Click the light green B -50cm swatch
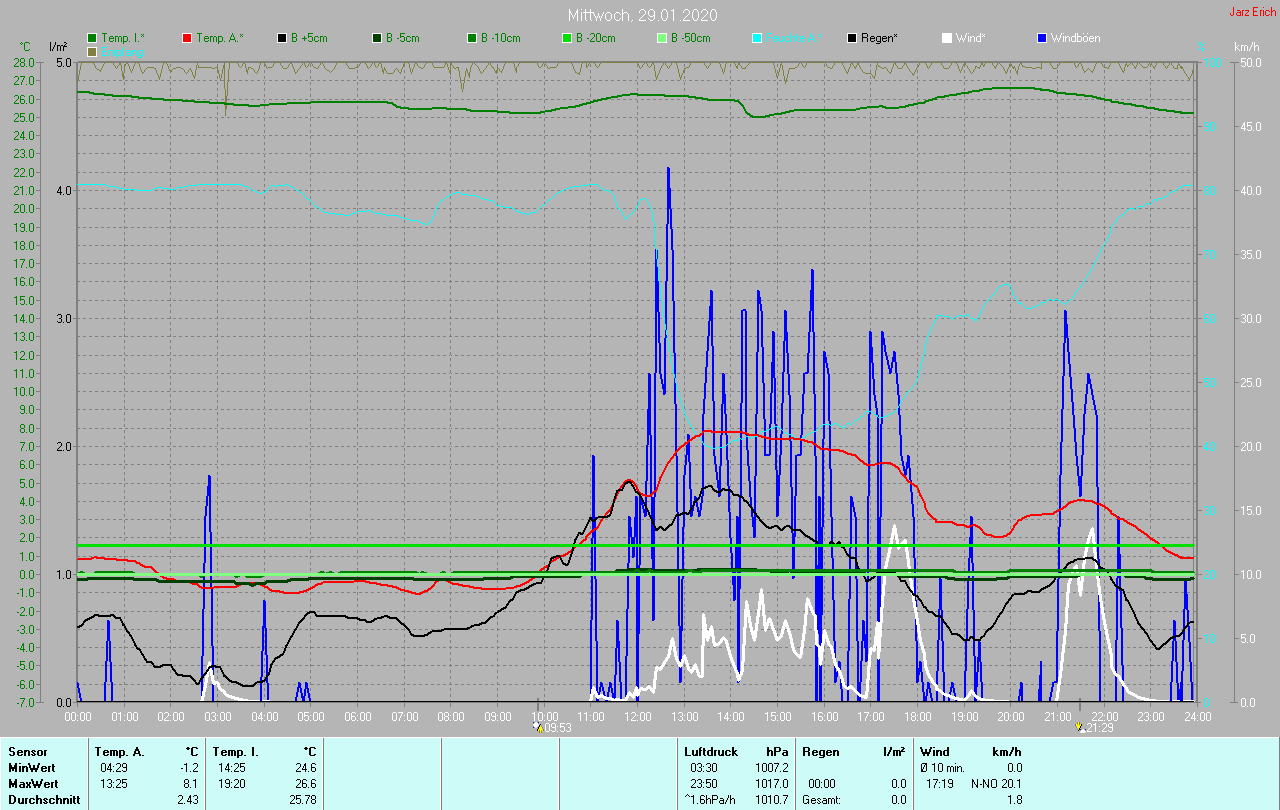Viewport: 1280px width, 810px height. pos(662,38)
